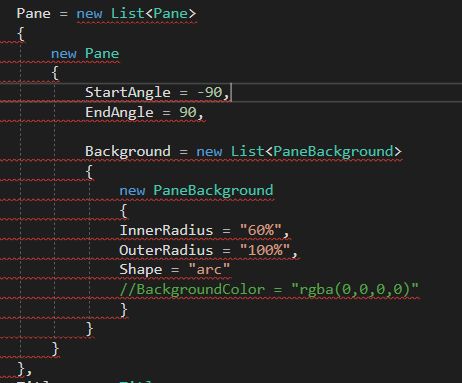Click "Background" property name
This screenshot has width=462, height=383.
[x=128, y=152]
